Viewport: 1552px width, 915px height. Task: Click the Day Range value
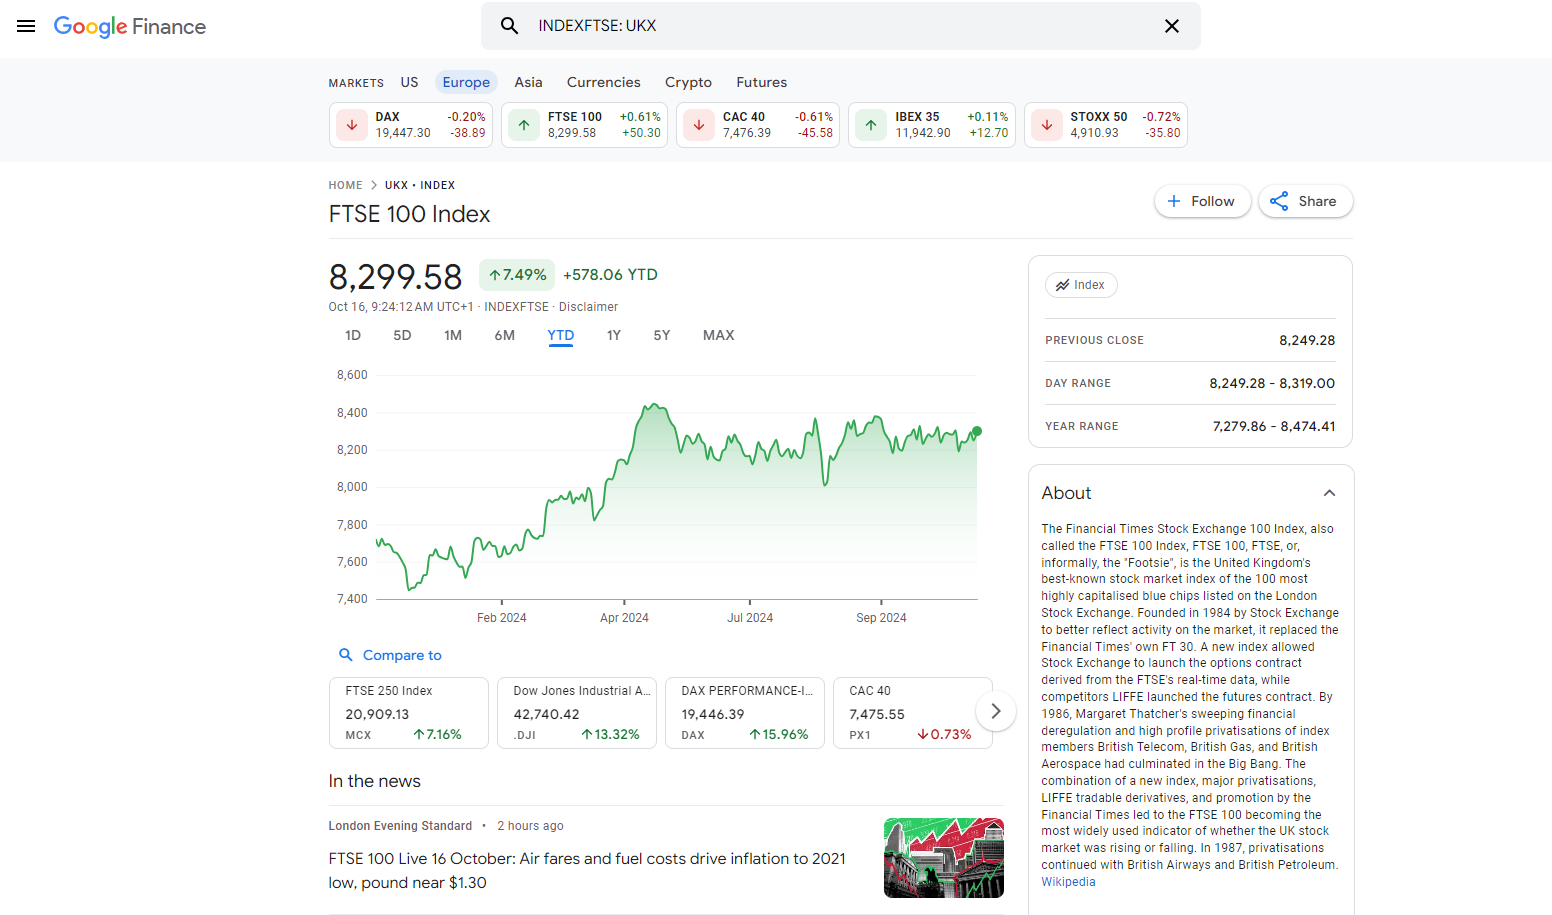(1272, 383)
